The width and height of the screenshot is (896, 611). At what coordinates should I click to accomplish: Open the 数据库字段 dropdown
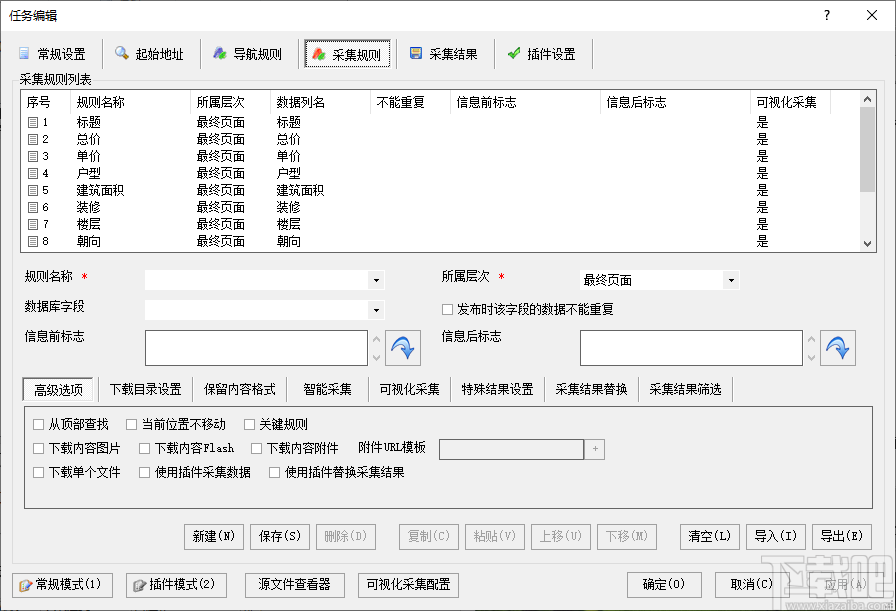[376, 310]
